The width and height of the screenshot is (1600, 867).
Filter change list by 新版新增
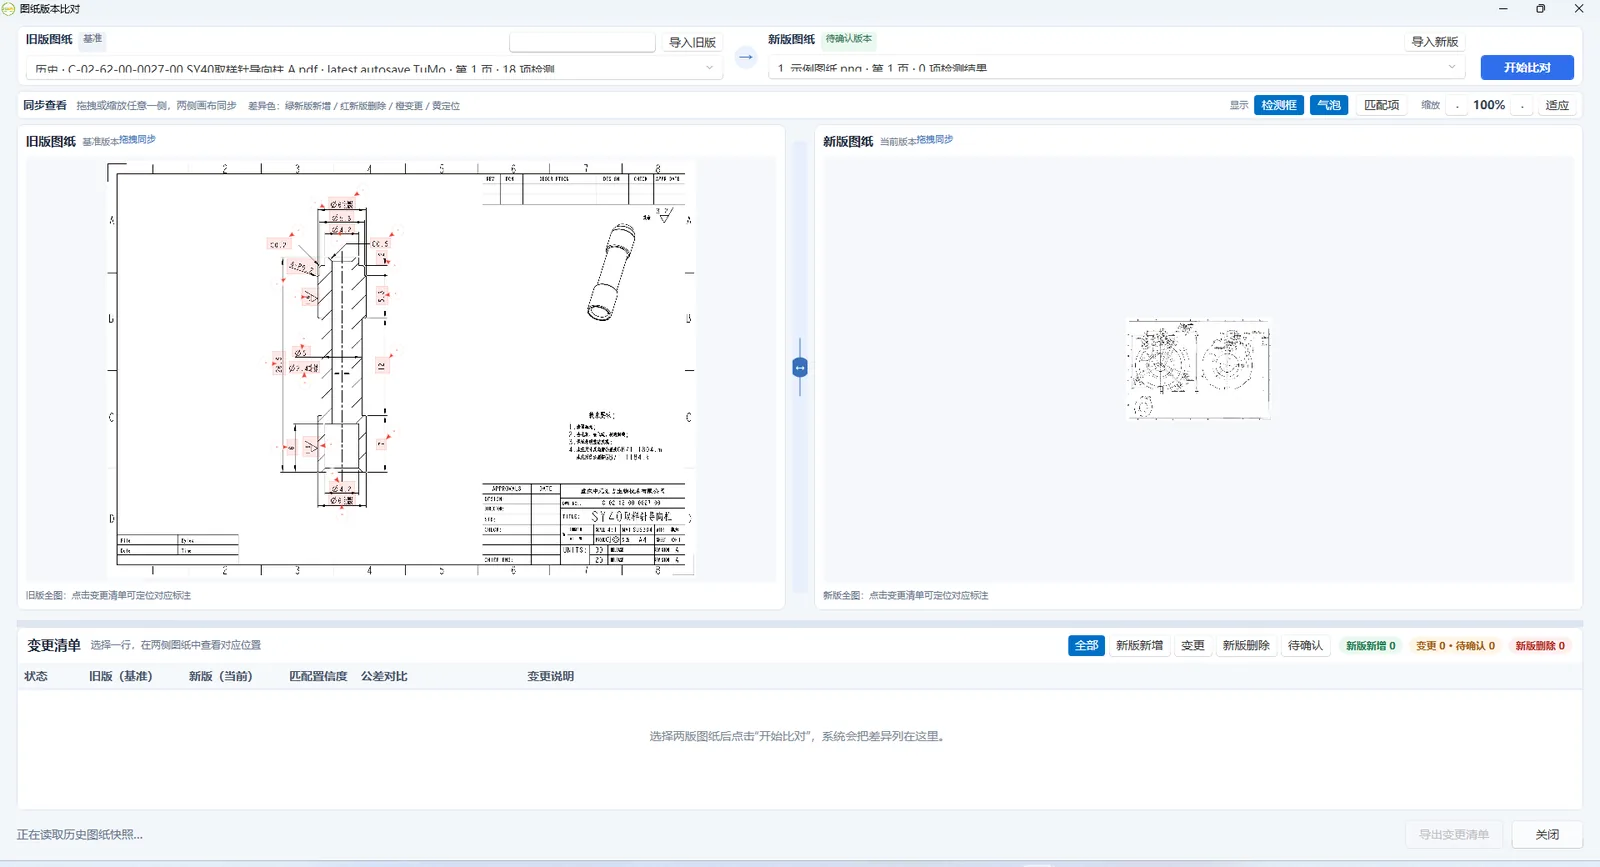[x=1139, y=646]
